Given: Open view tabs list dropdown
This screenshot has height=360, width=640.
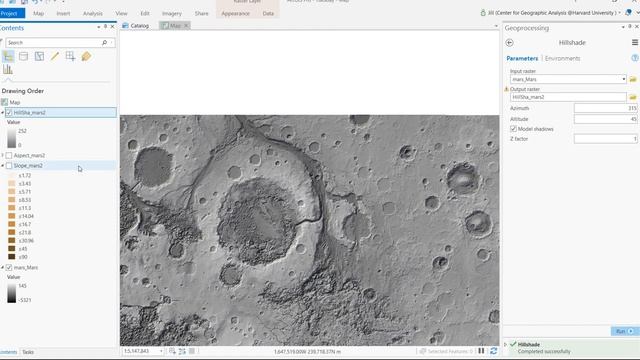Looking at the screenshot, I should (496, 26).
